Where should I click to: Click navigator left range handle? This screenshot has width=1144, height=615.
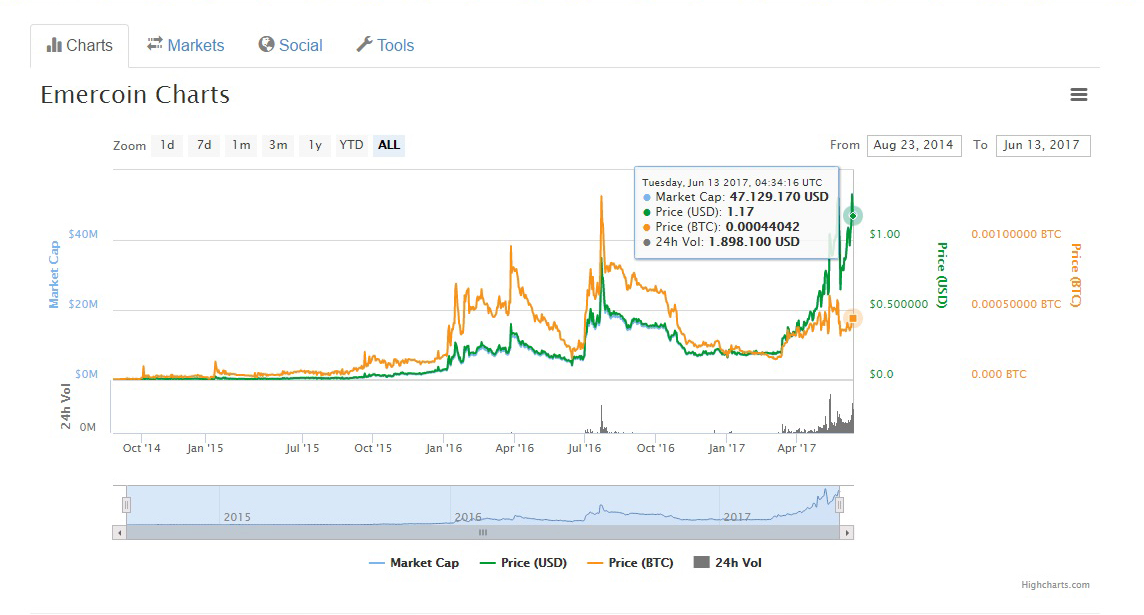(126, 505)
